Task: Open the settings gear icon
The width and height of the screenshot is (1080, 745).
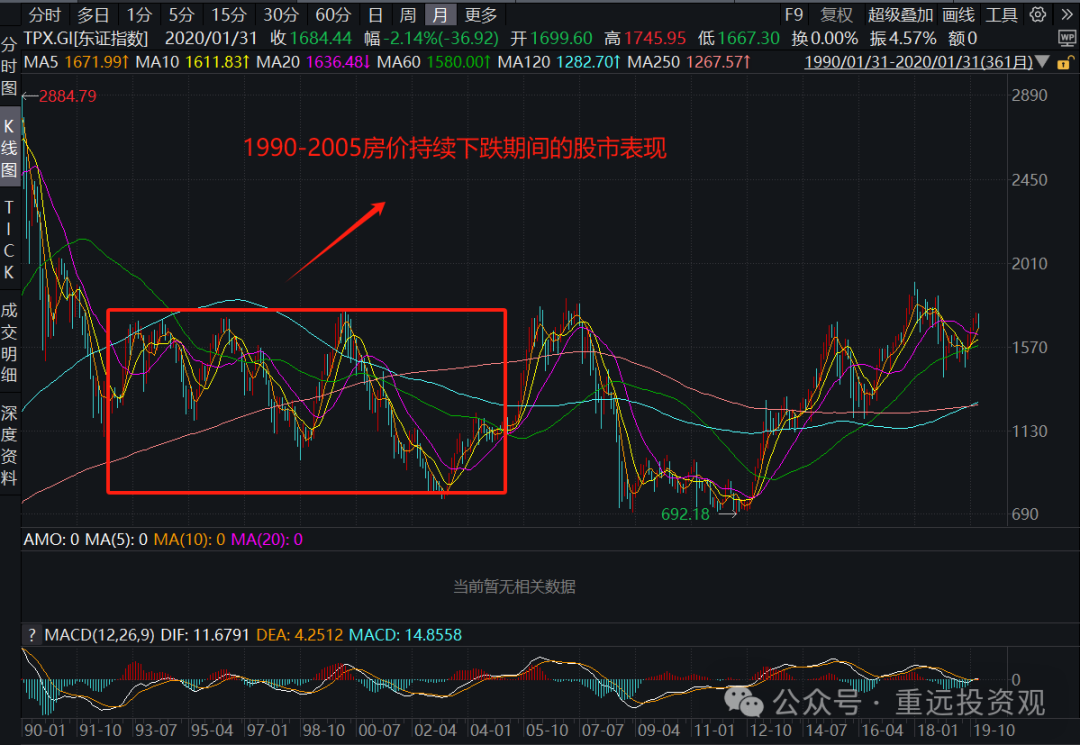Action: tap(1038, 14)
